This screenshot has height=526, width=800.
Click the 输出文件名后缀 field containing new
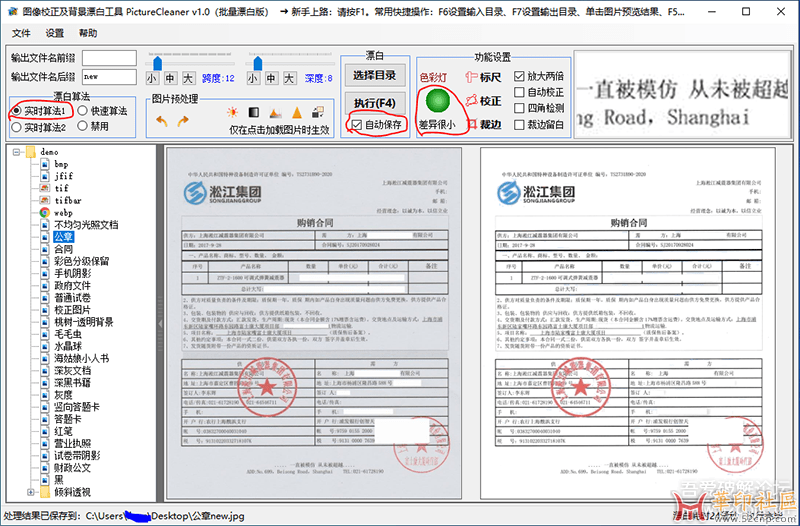point(109,77)
